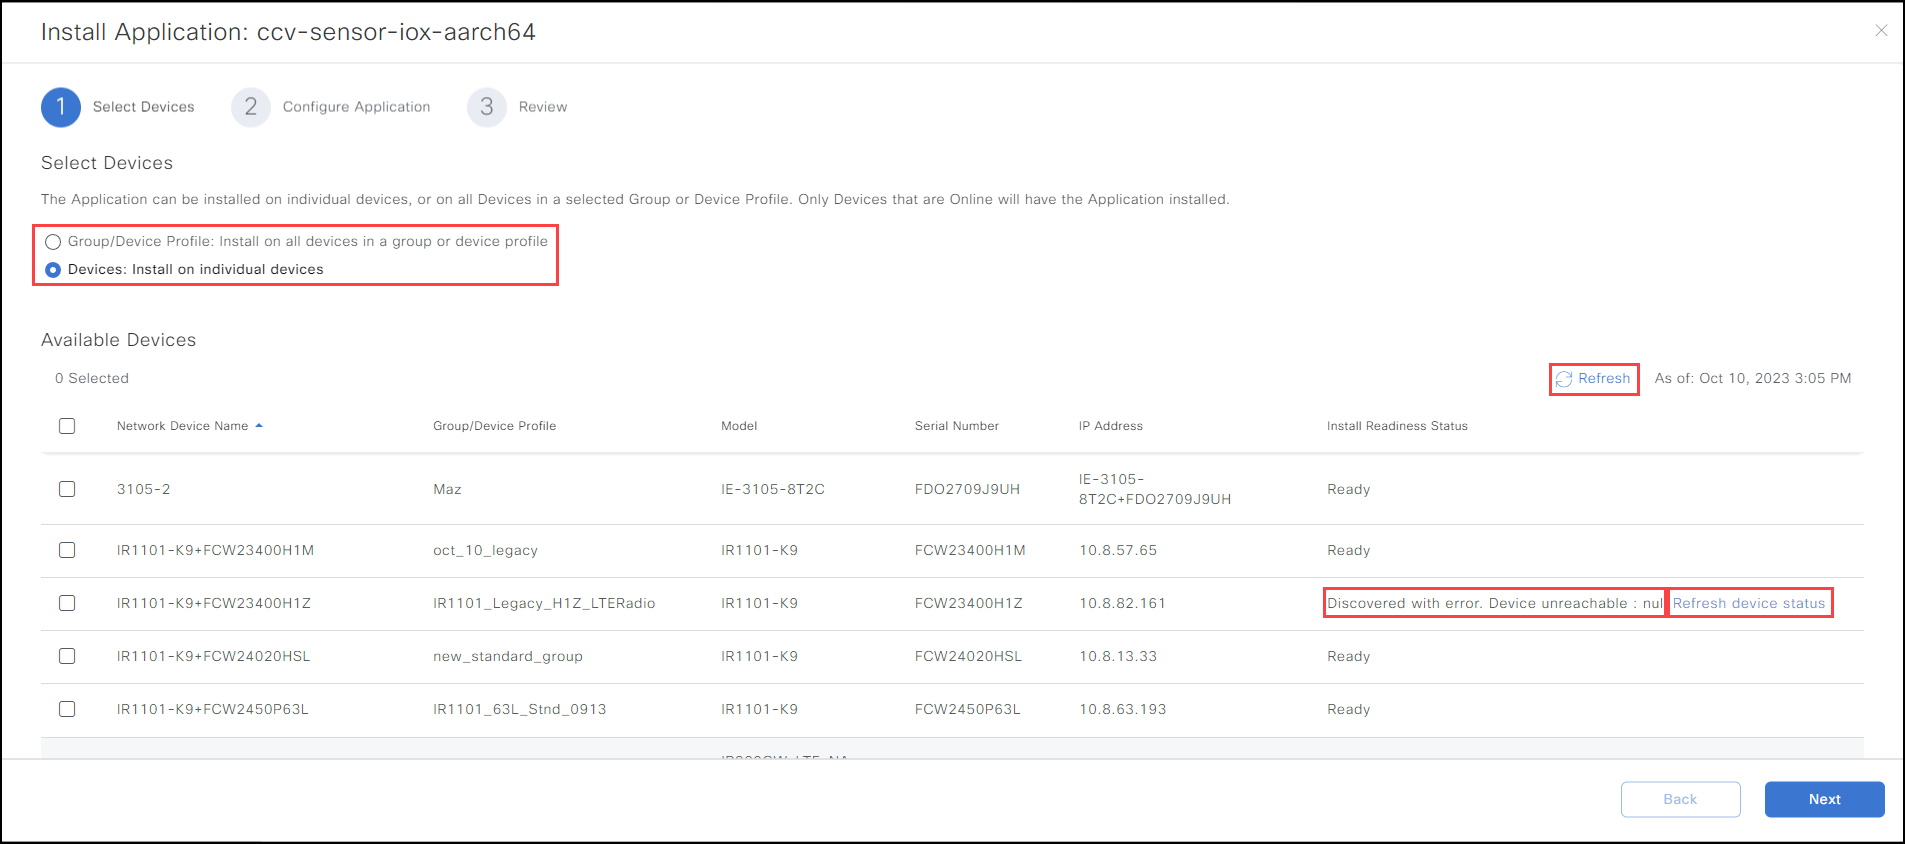The height and width of the screenshot is (844, 1905).
Task: Click device name IR1101-K9+FCW24020HSL
Action: pyautogui.click(x=213, y=656)
